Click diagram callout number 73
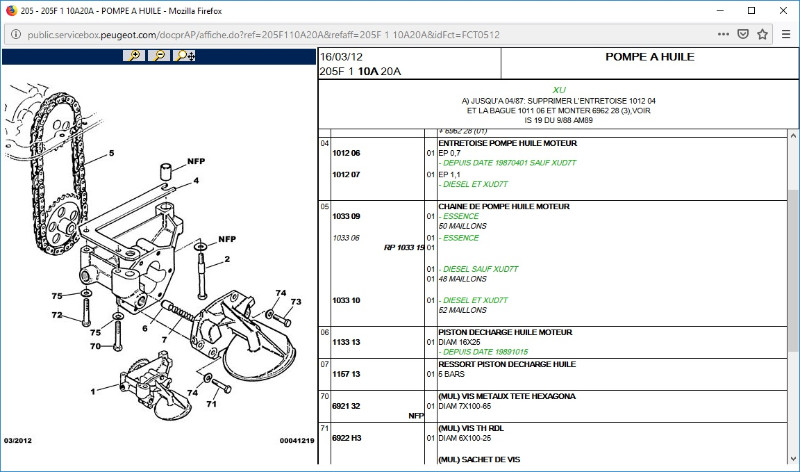800x472 pixels. (x=296, y=302)
